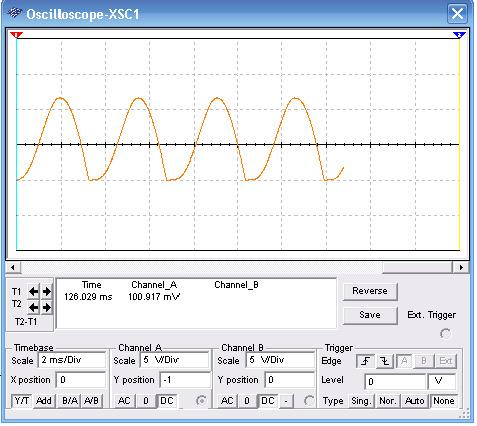Click the Save button

(x=370, y=315)
